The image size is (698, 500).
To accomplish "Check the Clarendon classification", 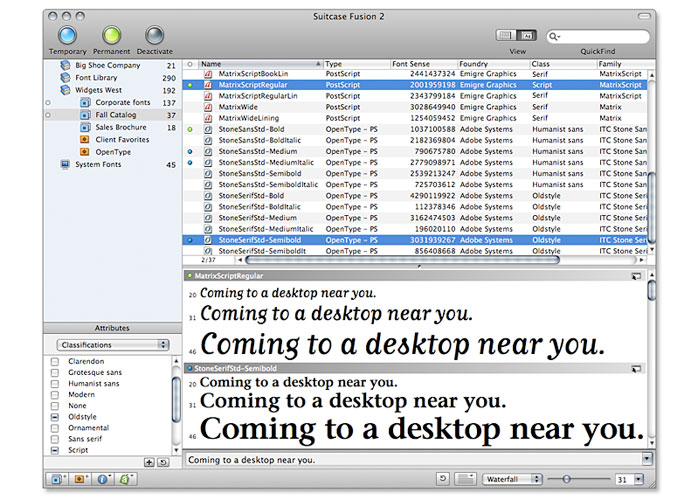I will click(55, 362).
